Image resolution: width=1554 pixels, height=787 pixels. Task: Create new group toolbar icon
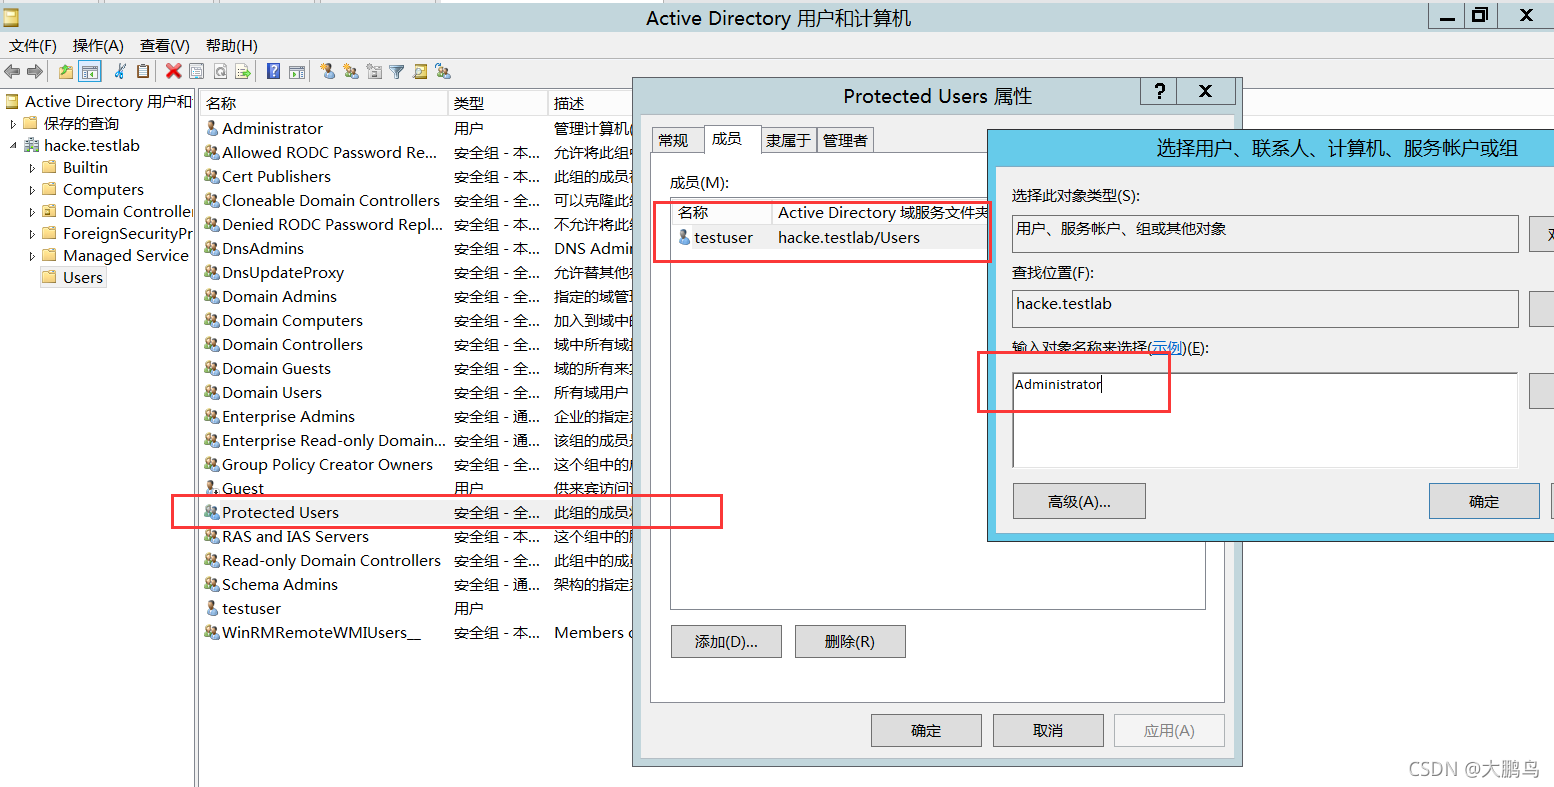coord(351,71)
